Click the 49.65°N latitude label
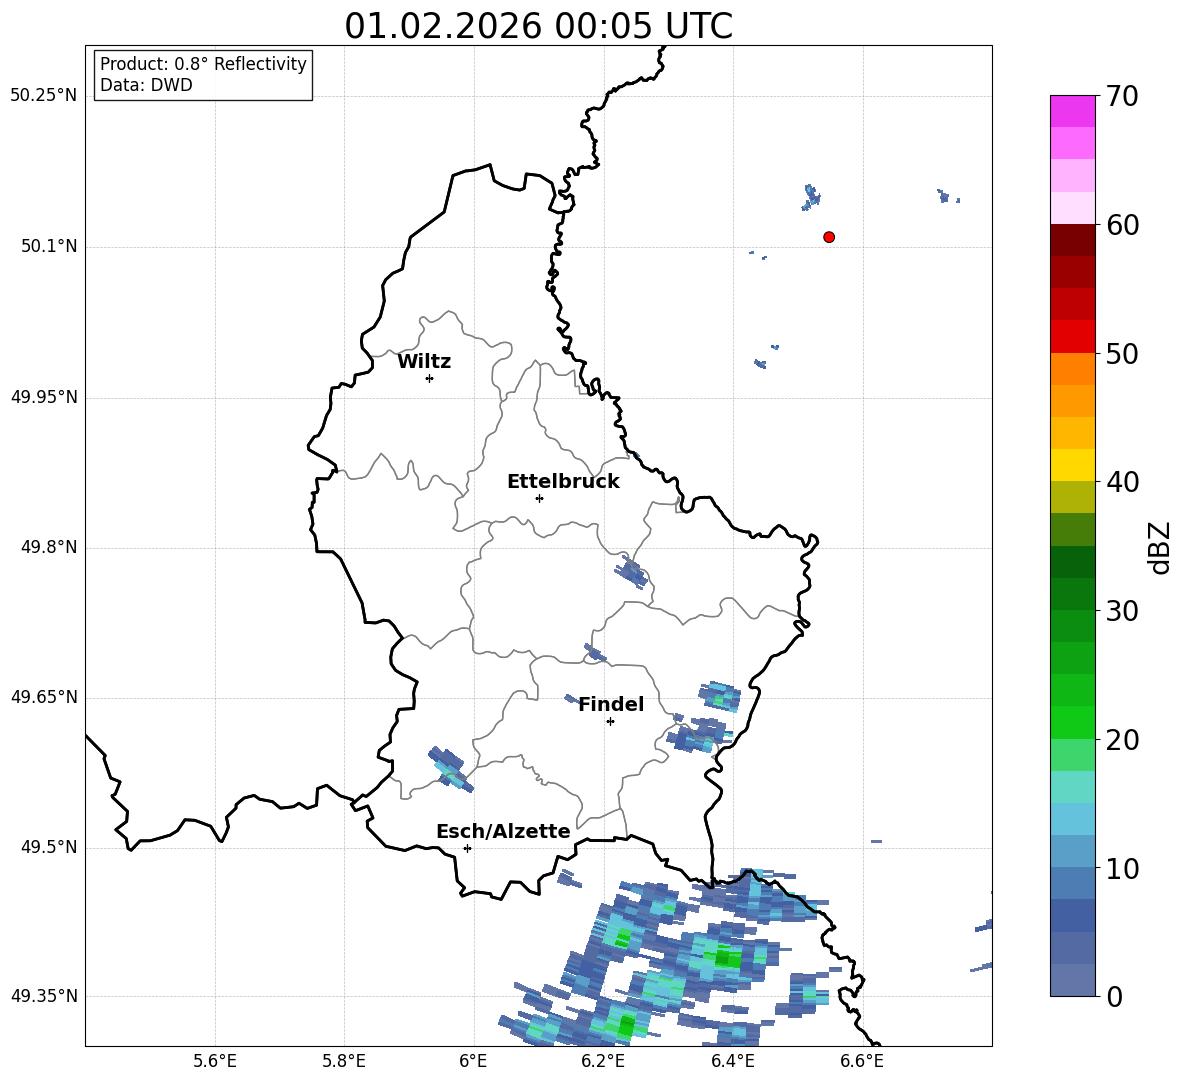This screenshot has height=1081, width=1184. click(x=44, y=697)
